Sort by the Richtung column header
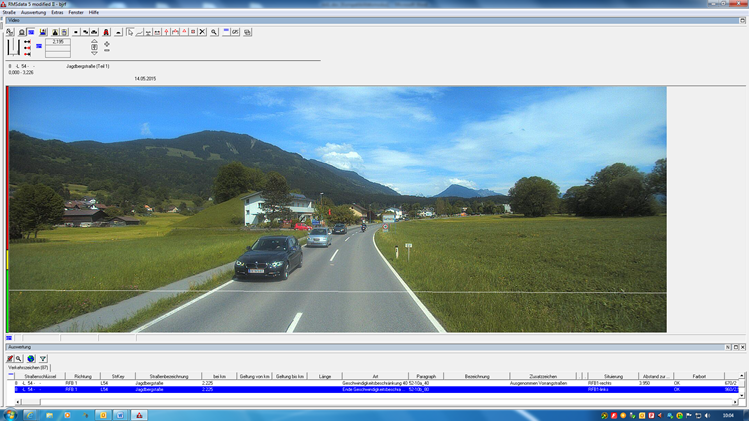 83,377
